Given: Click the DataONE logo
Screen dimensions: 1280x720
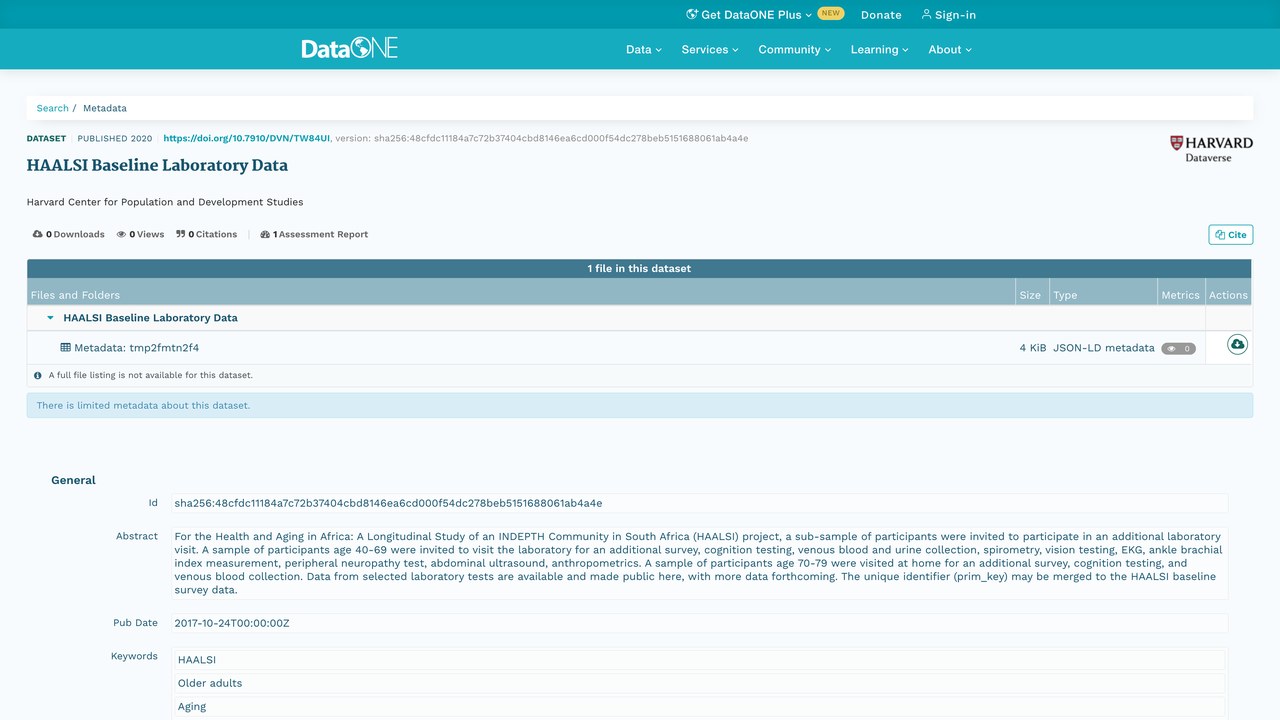Looking at the screenshot, I should pyautogui.click(x=349, y=48).
